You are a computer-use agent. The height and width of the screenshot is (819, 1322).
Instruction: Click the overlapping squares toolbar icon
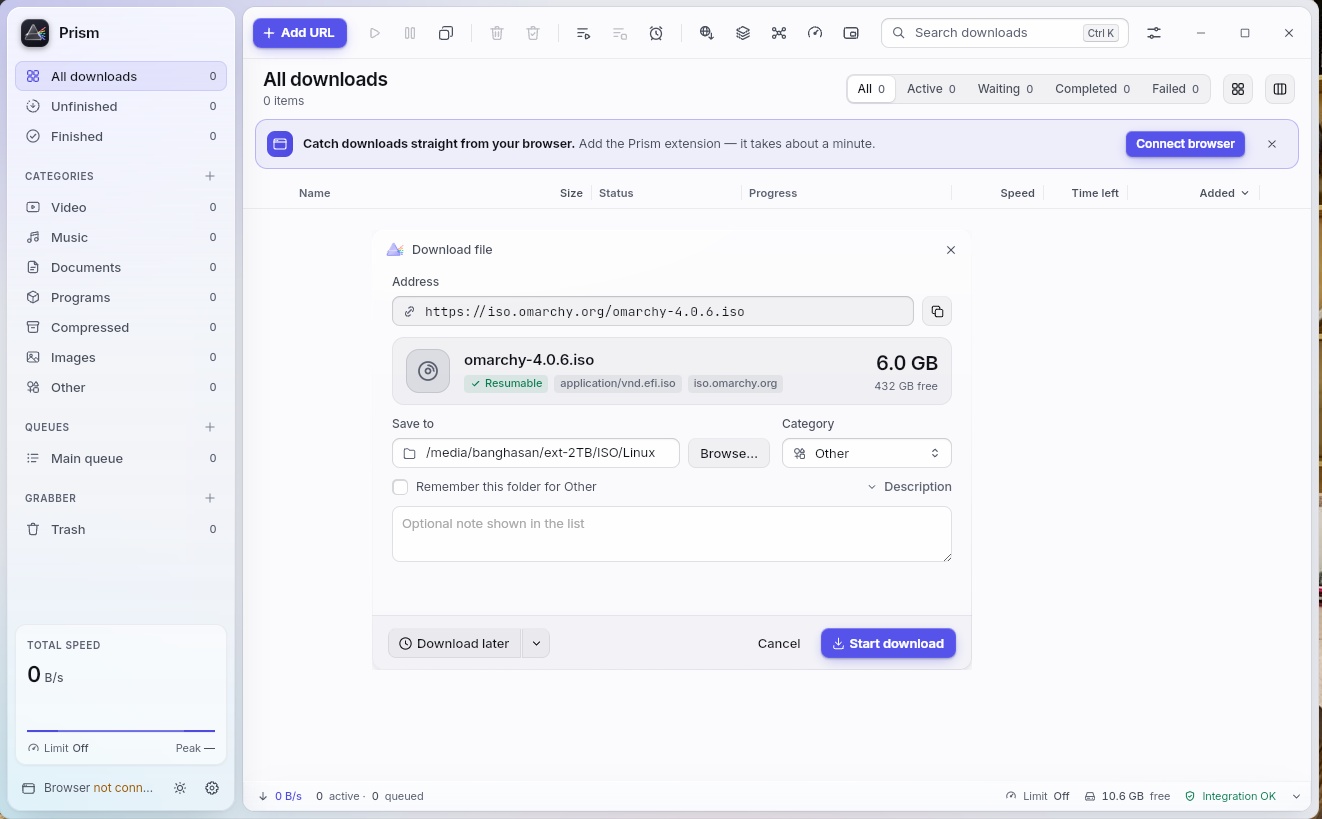(x=446, y=33)
